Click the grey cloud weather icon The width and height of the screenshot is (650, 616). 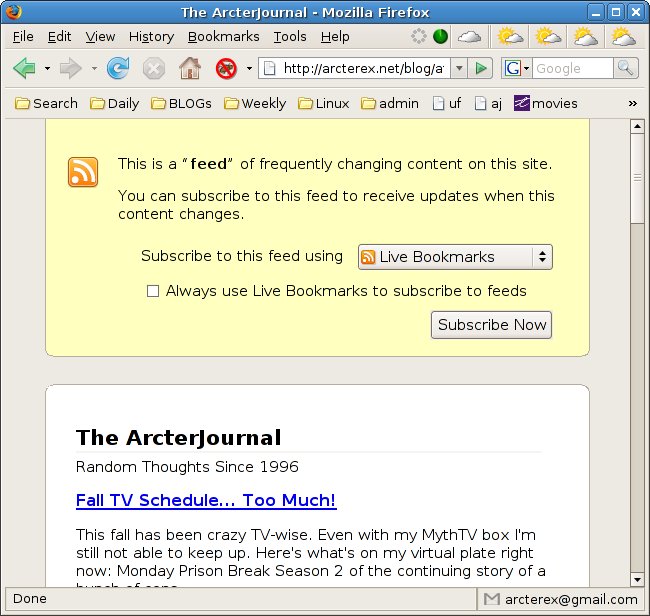469,37
